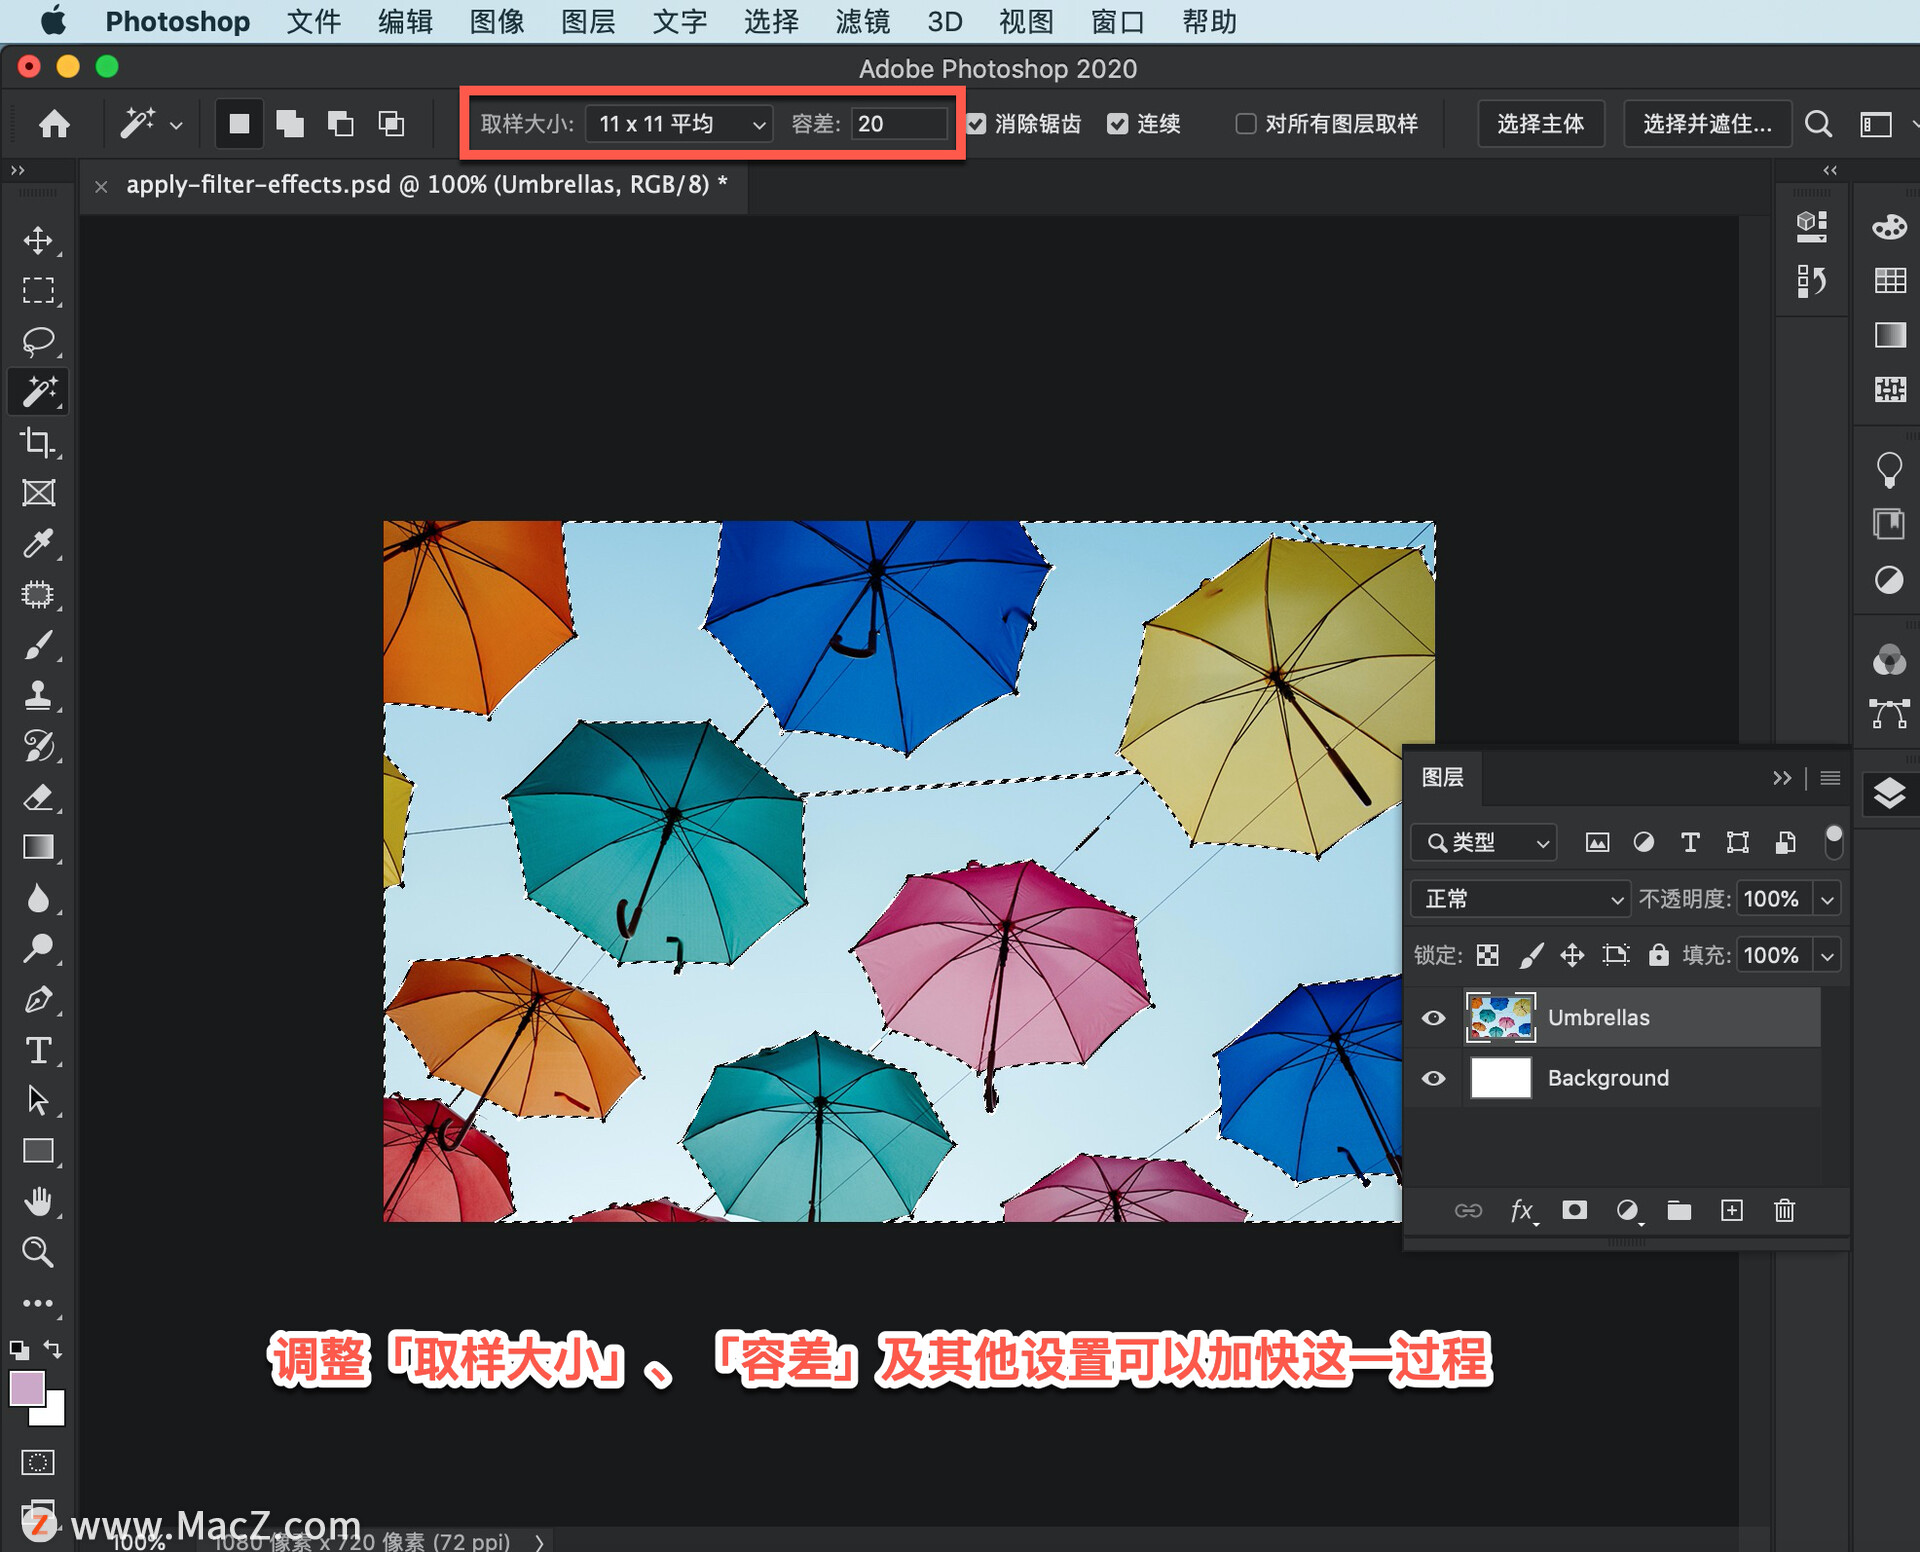
Task: Click the 选择并遮住... button
Action: [x=1707, y=124]
